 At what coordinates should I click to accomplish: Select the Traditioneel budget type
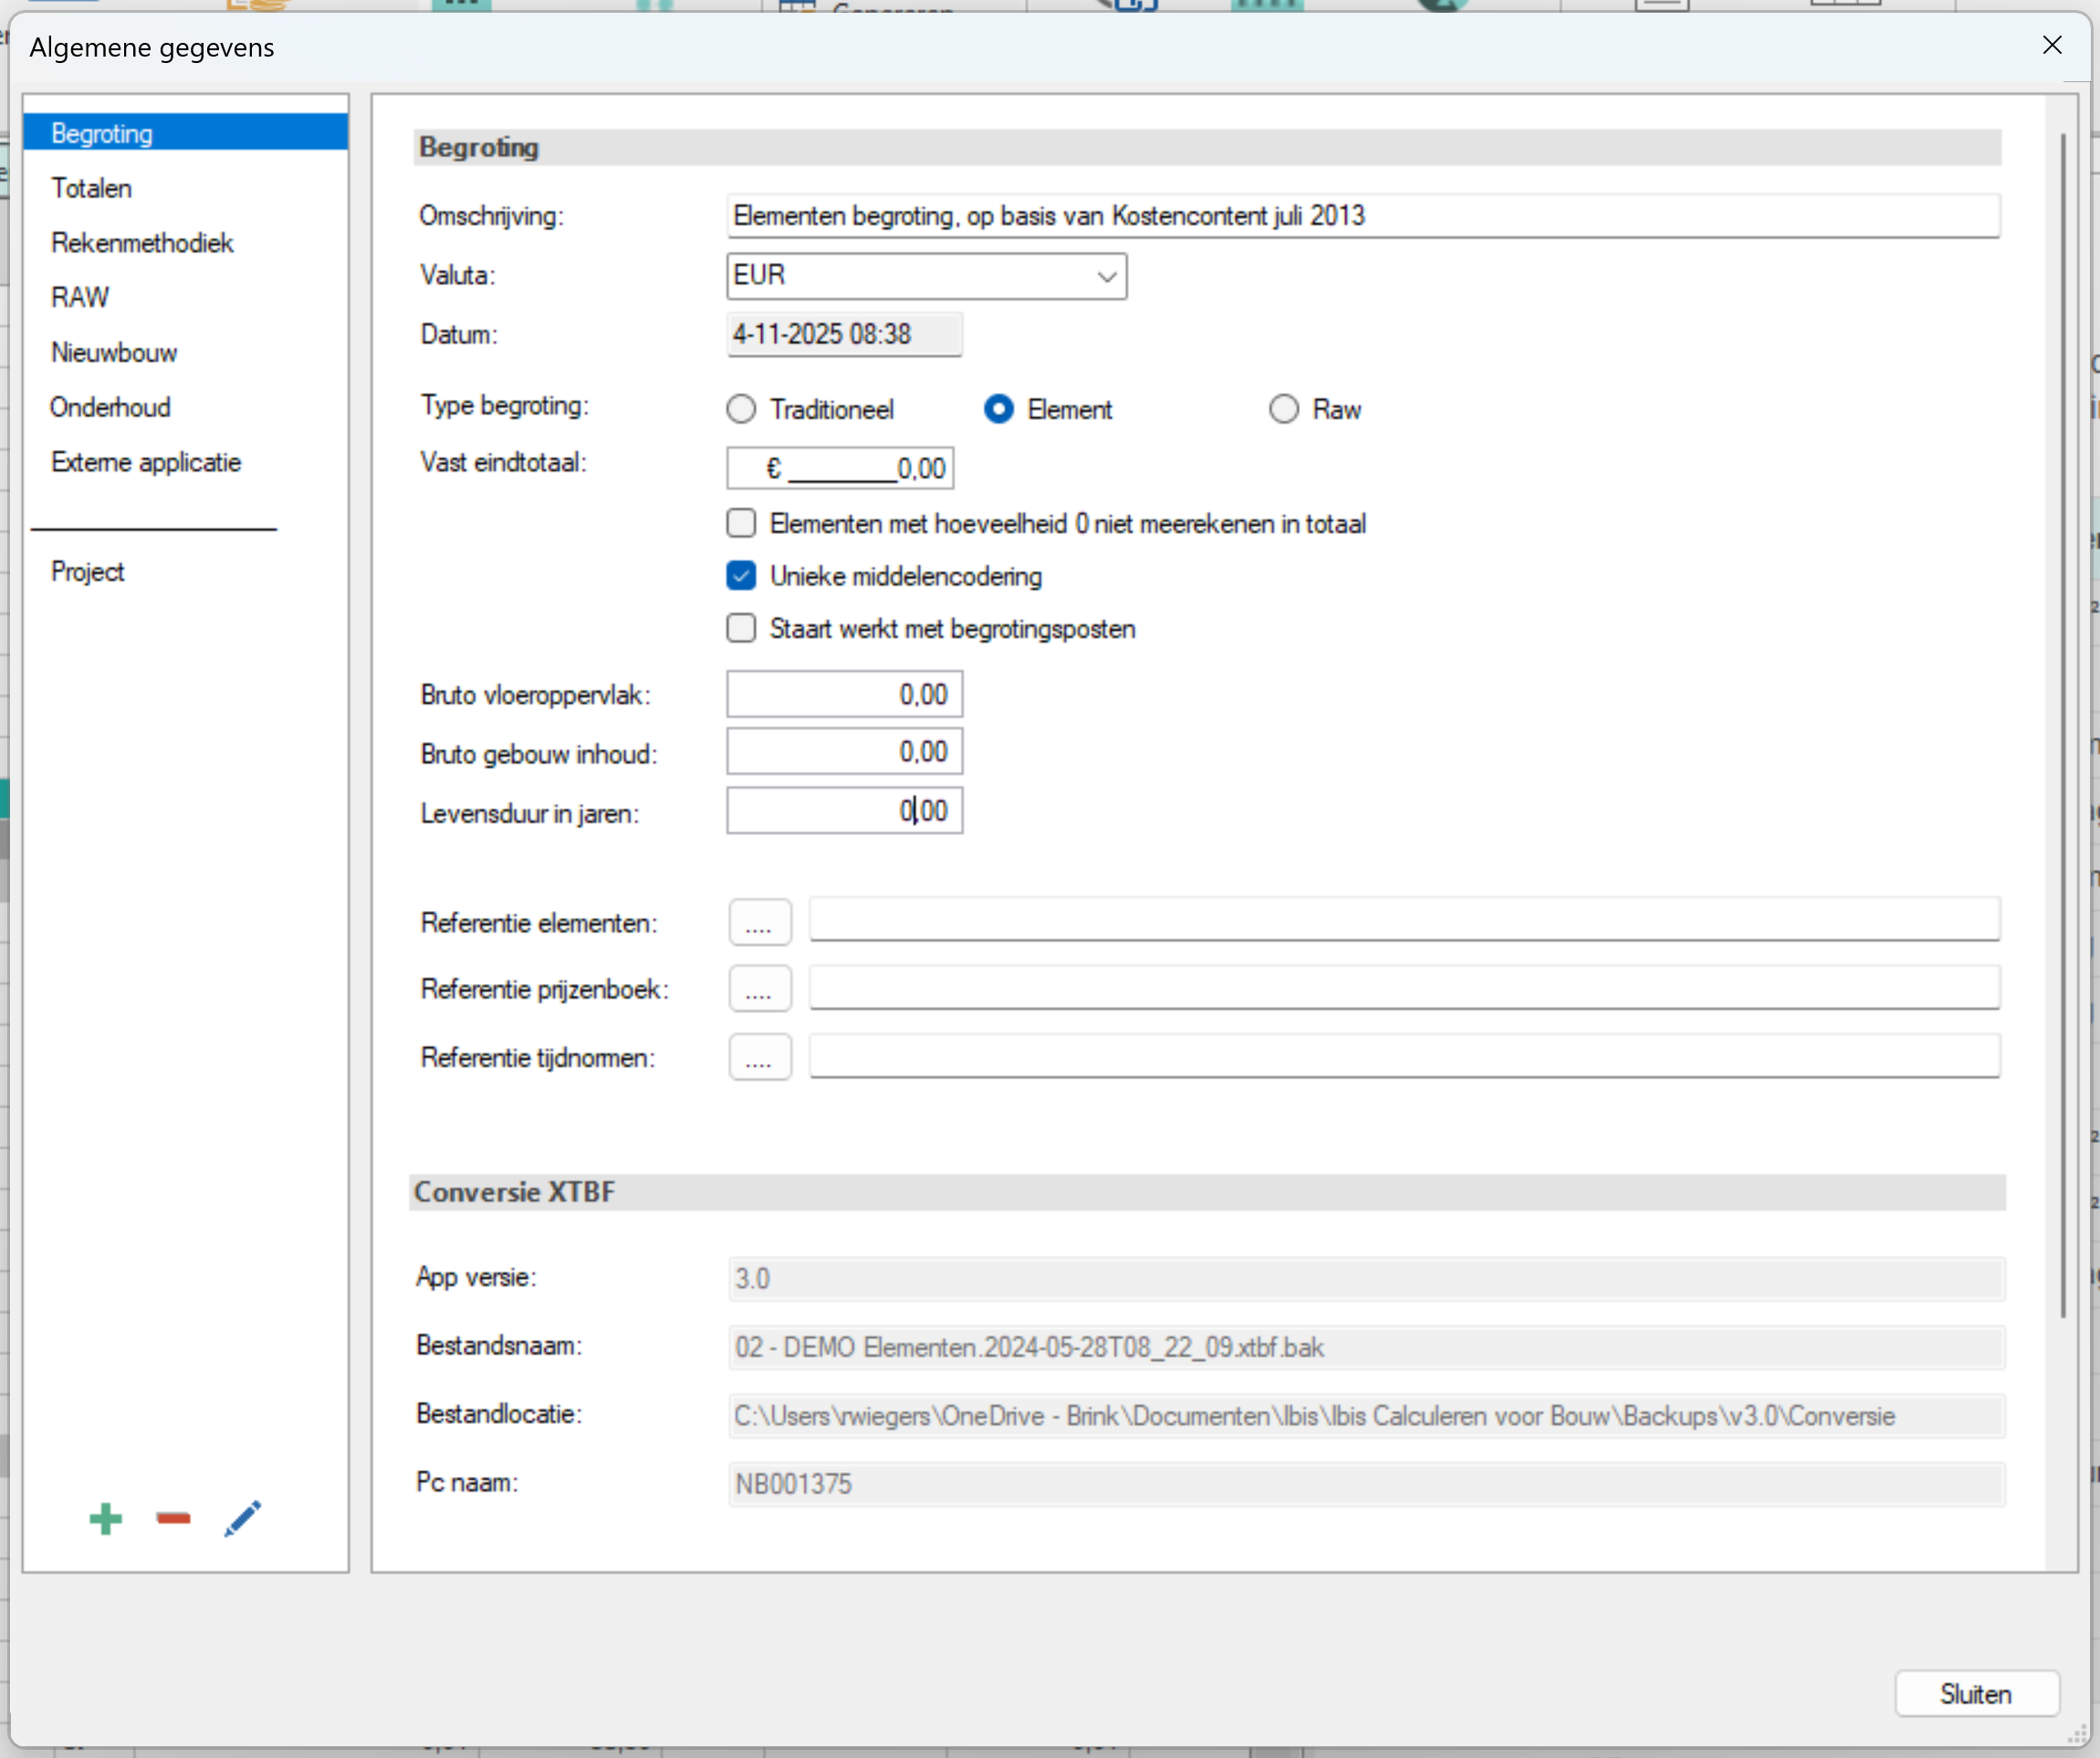pyautogui.click(x=740, y=408)
